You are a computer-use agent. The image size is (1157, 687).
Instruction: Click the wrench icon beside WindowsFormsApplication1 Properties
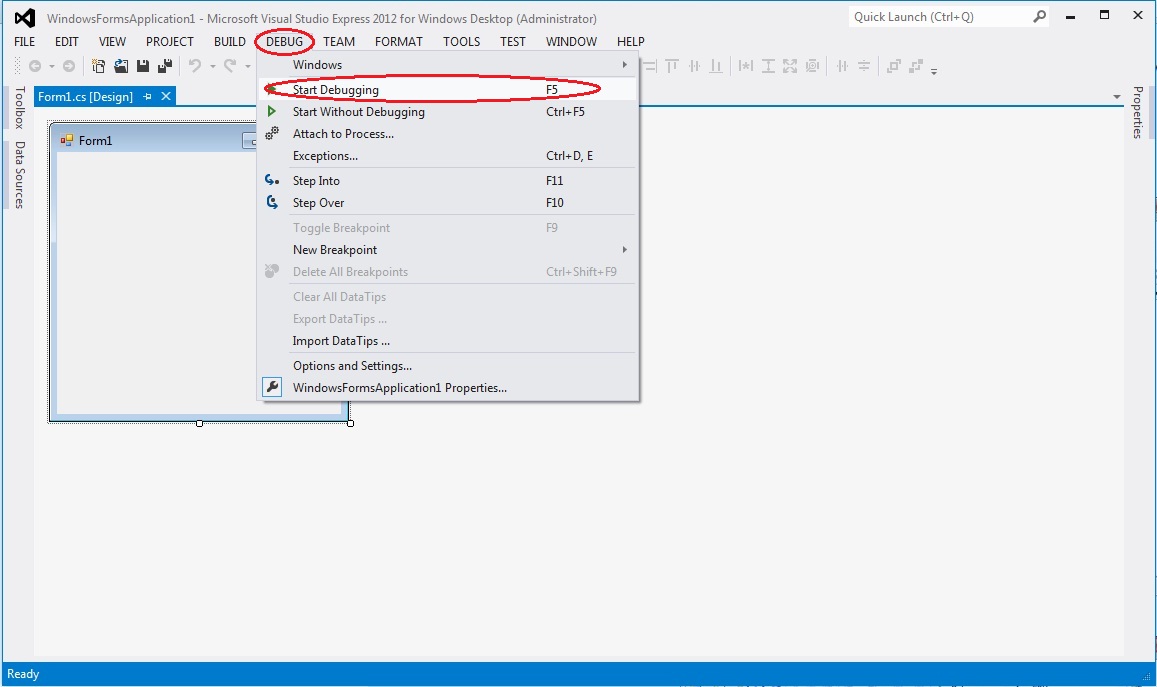[272, 388]
